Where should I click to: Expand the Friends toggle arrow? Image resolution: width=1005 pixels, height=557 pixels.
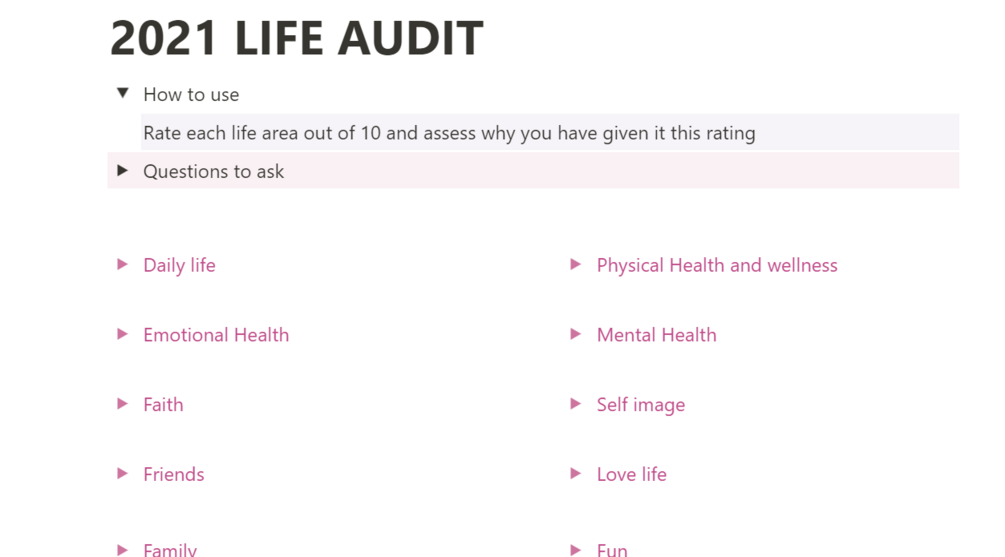pos(122,474)
